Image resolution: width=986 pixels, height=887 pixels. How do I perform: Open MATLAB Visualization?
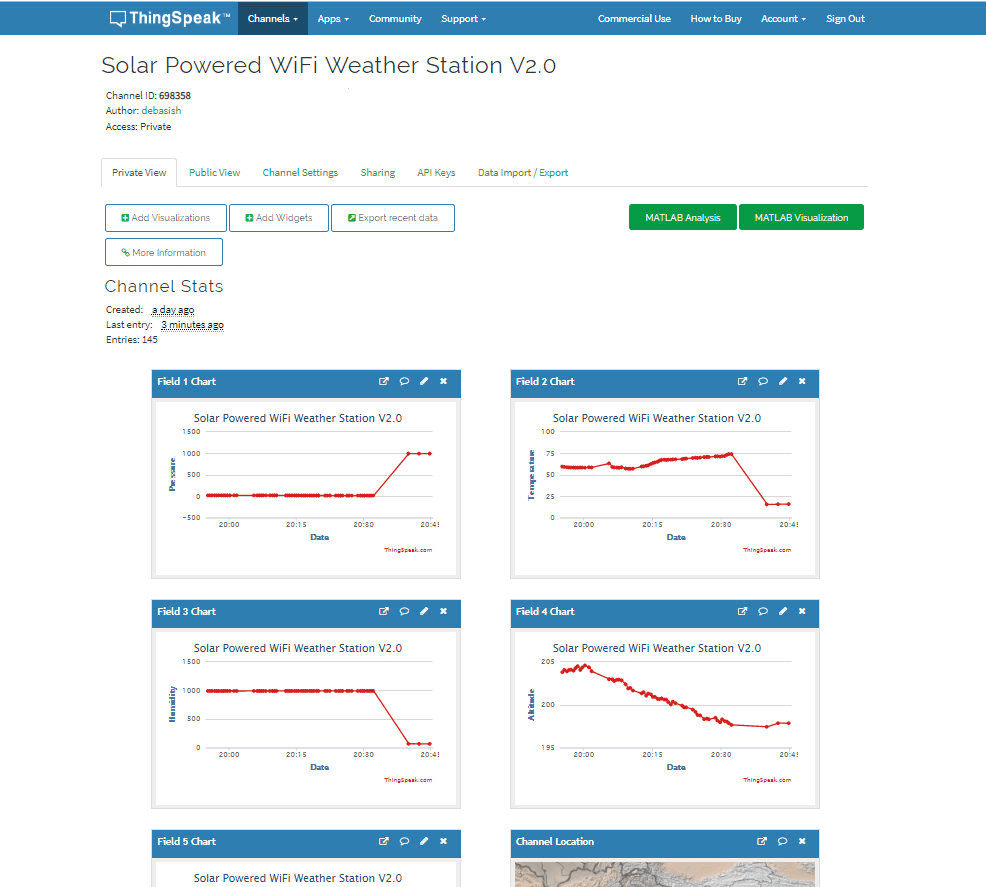[801, 218]
